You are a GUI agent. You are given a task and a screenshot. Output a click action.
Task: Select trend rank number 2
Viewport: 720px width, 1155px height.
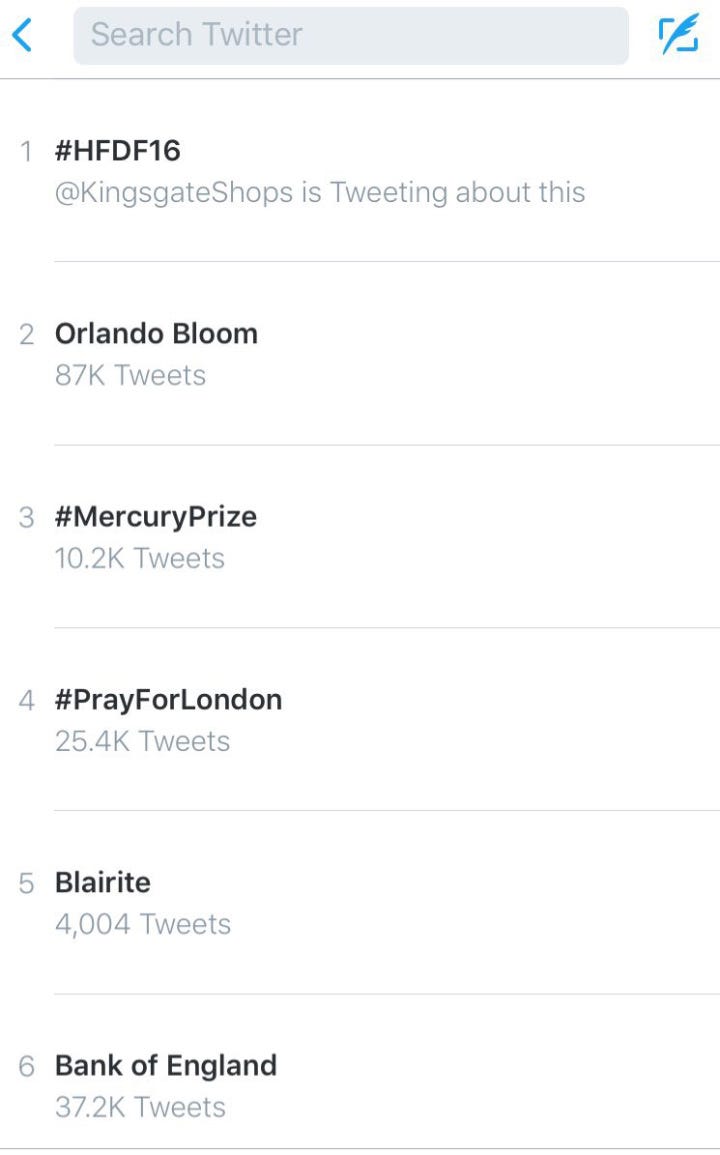point(27,335)
